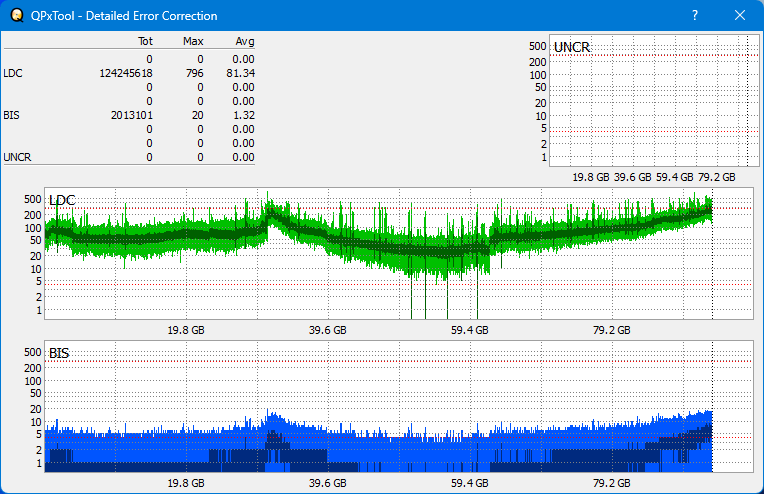Click the Tot column header
This screenshot has height=494, width=764.
(x=145, y=41)
